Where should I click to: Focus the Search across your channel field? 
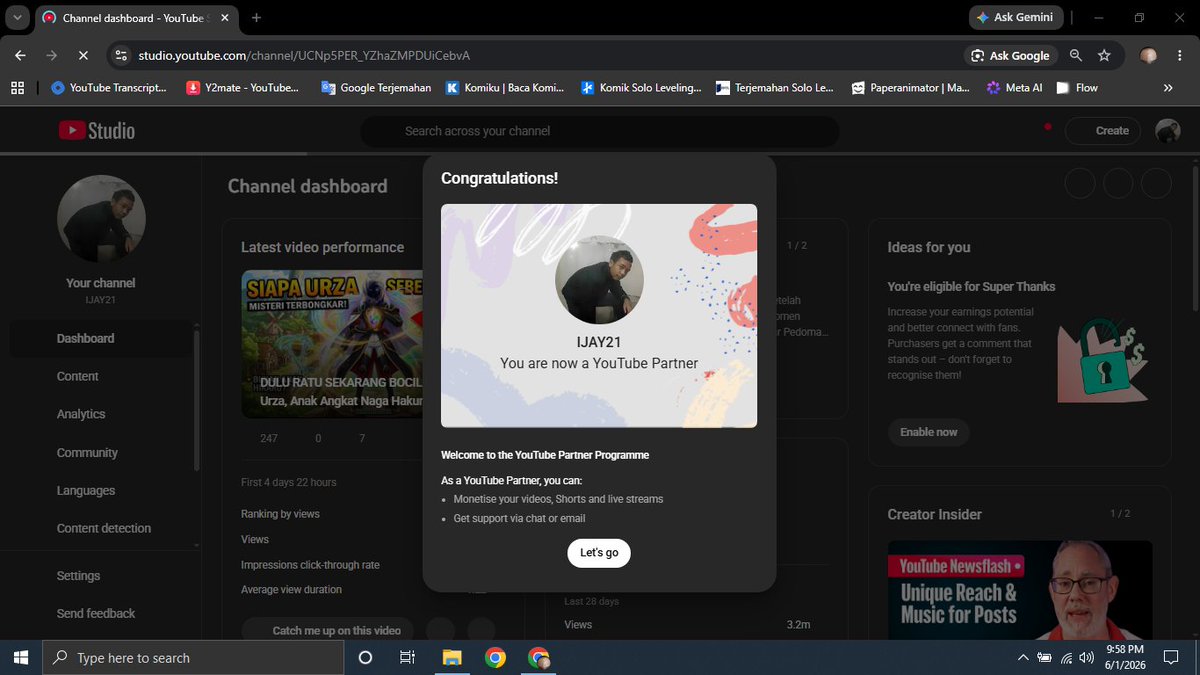[x=600, y=131]
